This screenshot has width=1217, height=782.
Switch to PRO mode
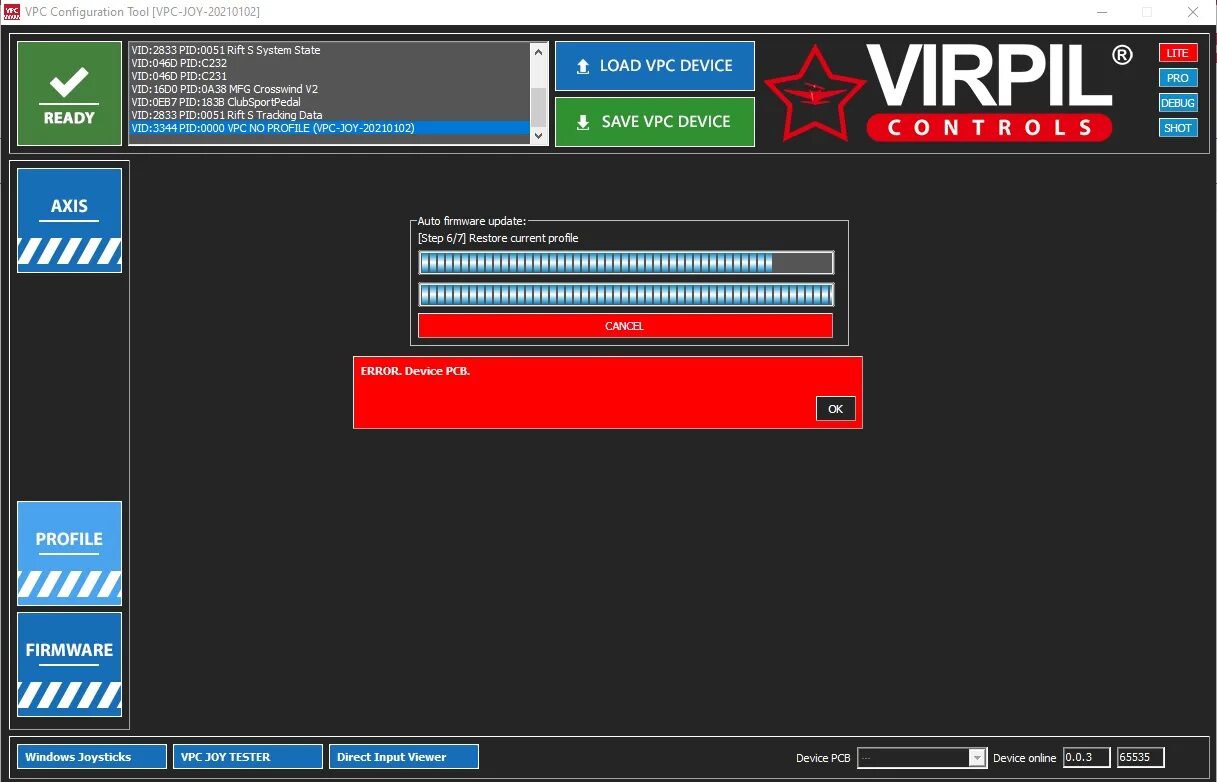coord(1178,78)
